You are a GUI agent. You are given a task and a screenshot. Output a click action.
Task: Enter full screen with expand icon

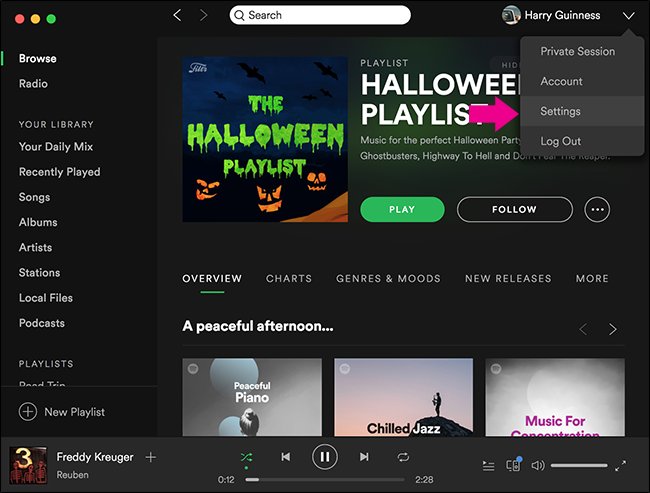(621, 465)
